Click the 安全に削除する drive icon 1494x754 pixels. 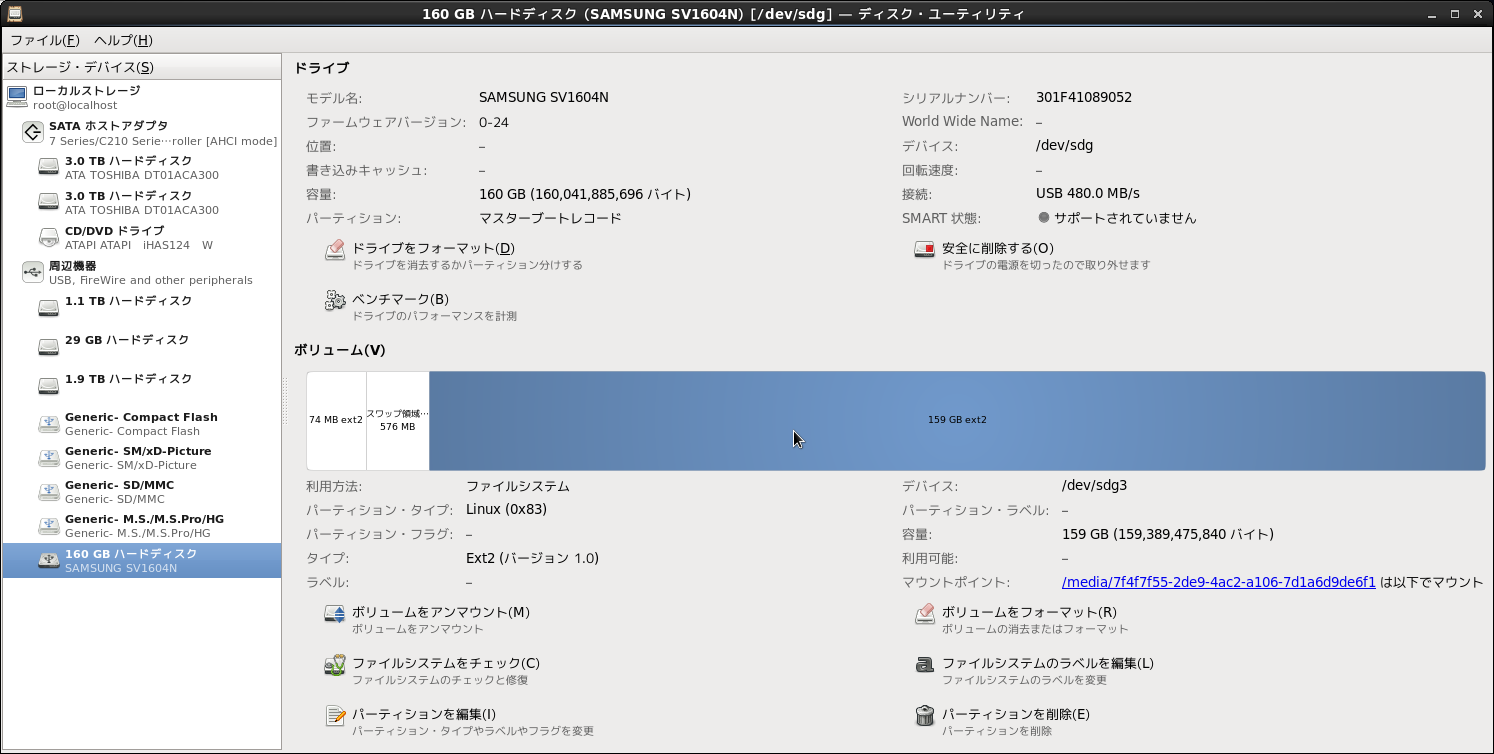(925, 250)
